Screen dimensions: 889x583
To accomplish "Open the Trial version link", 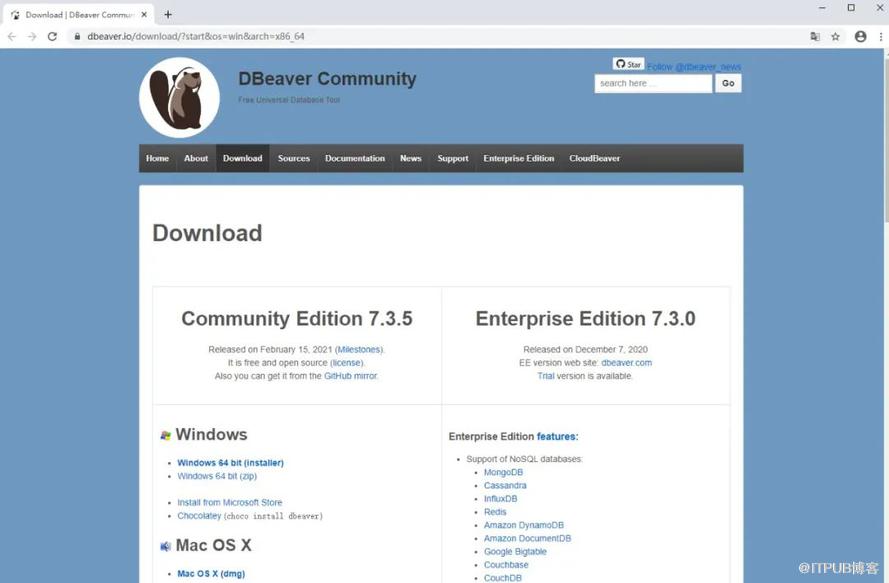I will (545, 375).
